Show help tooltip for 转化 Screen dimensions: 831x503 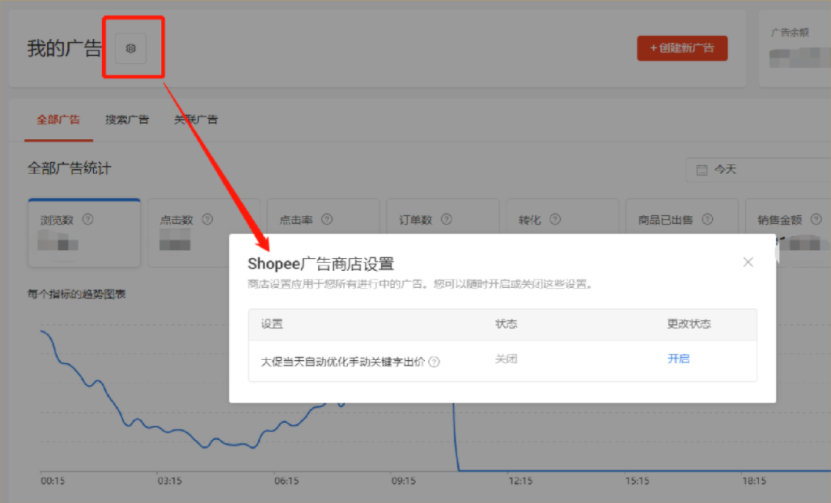pyautogui.click(x=555, y=219)
